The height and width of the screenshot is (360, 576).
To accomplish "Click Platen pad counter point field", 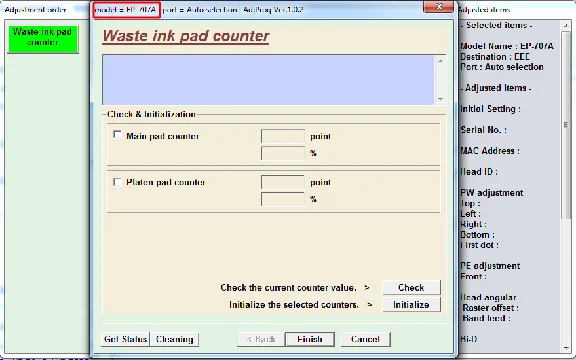I will pos(283,182).
